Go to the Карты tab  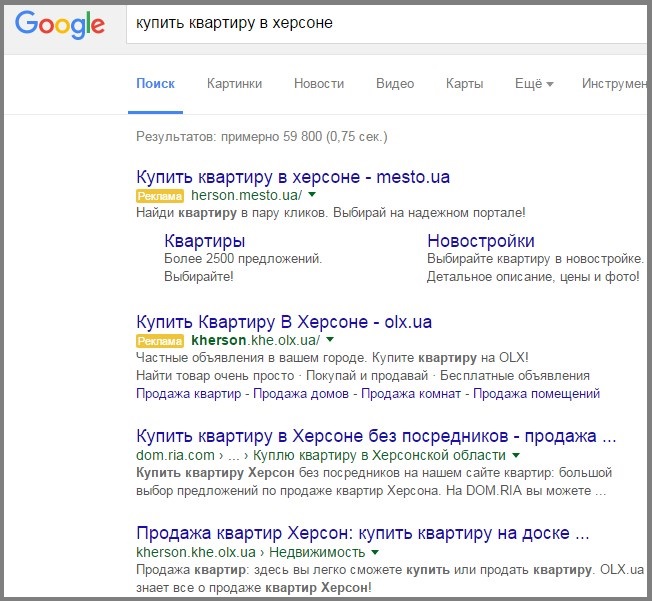[x=464, y=84]
